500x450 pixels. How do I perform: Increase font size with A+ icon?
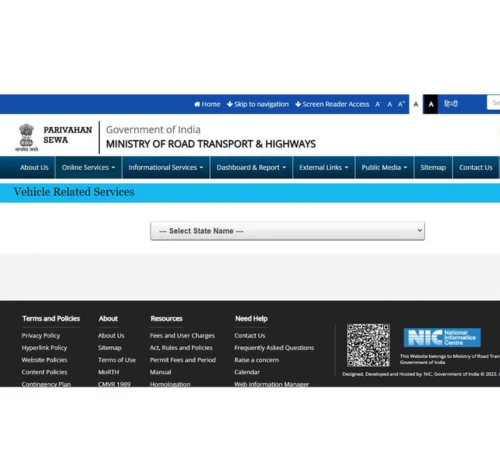tap(401, 104)
